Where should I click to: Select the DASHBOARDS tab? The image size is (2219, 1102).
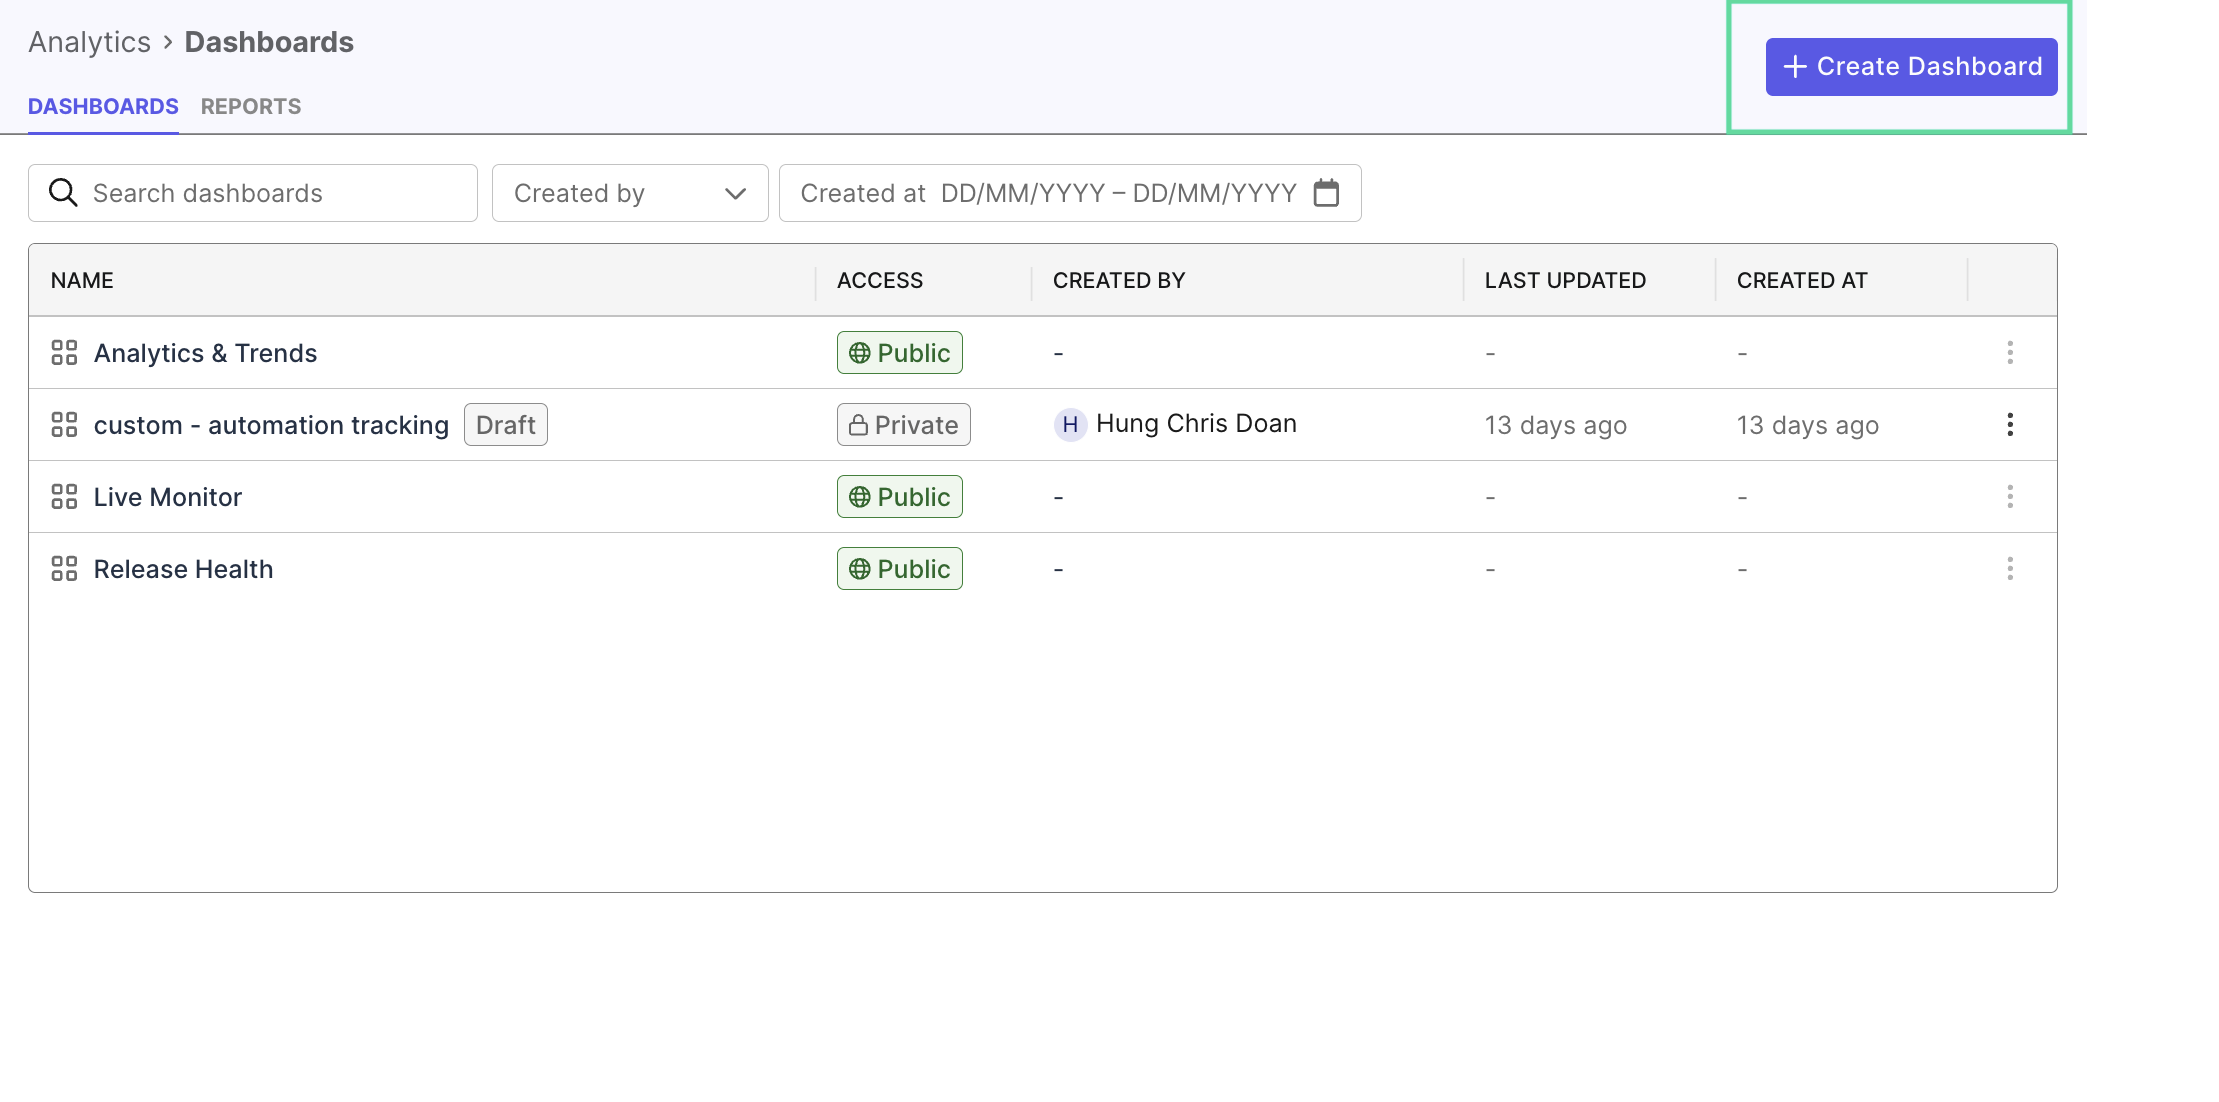pyautogui.click(x=103, y=106)
